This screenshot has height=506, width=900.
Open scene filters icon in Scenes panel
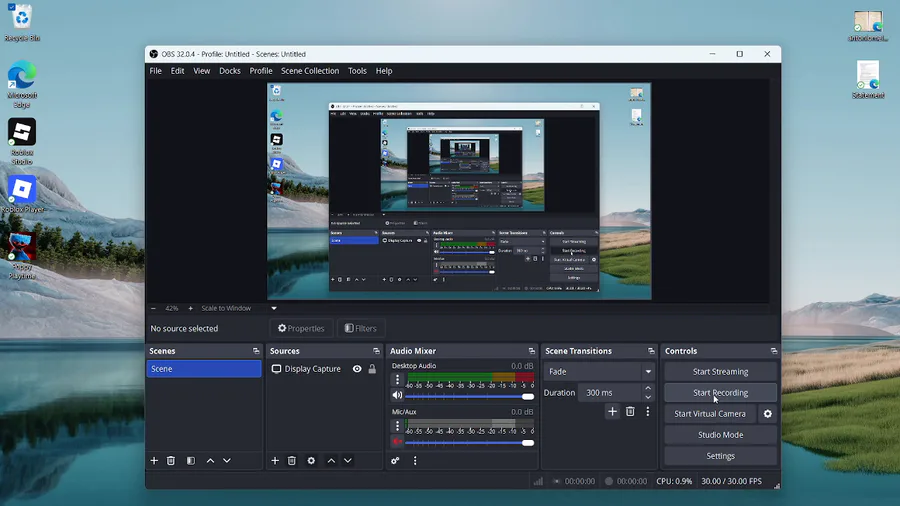click(190, 461)
